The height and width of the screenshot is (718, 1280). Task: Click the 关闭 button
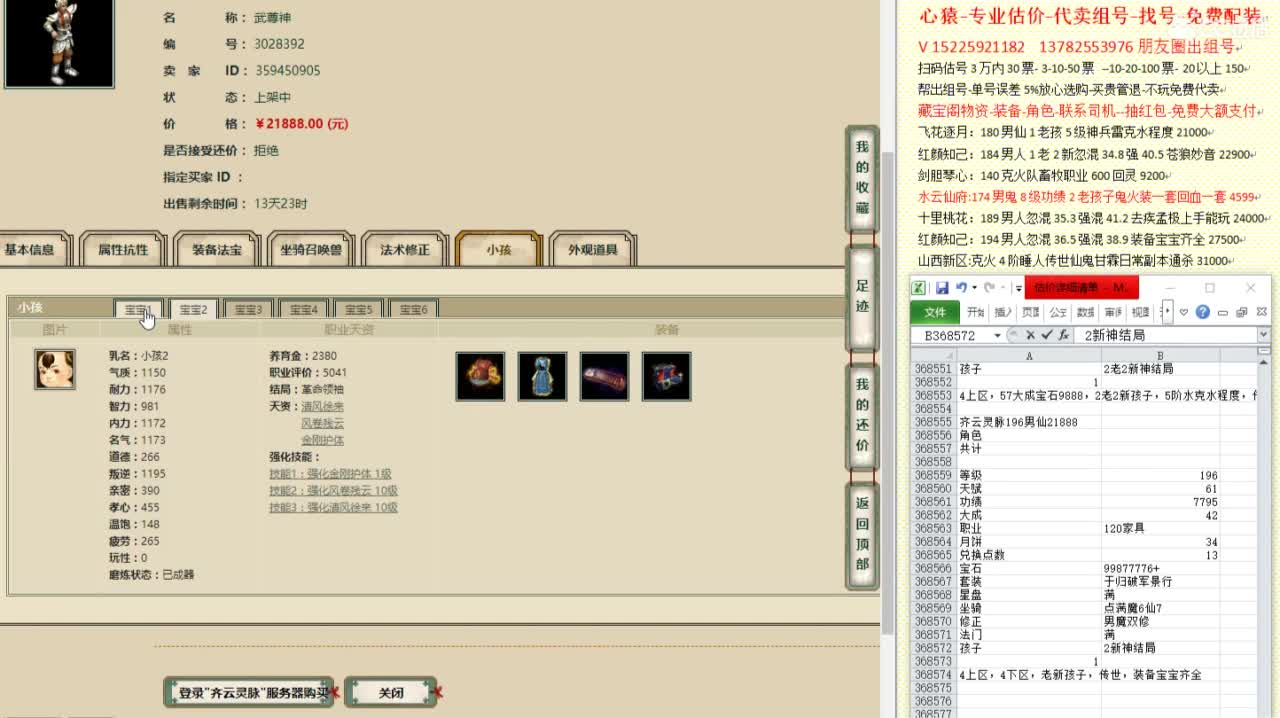tap(390, 691)
